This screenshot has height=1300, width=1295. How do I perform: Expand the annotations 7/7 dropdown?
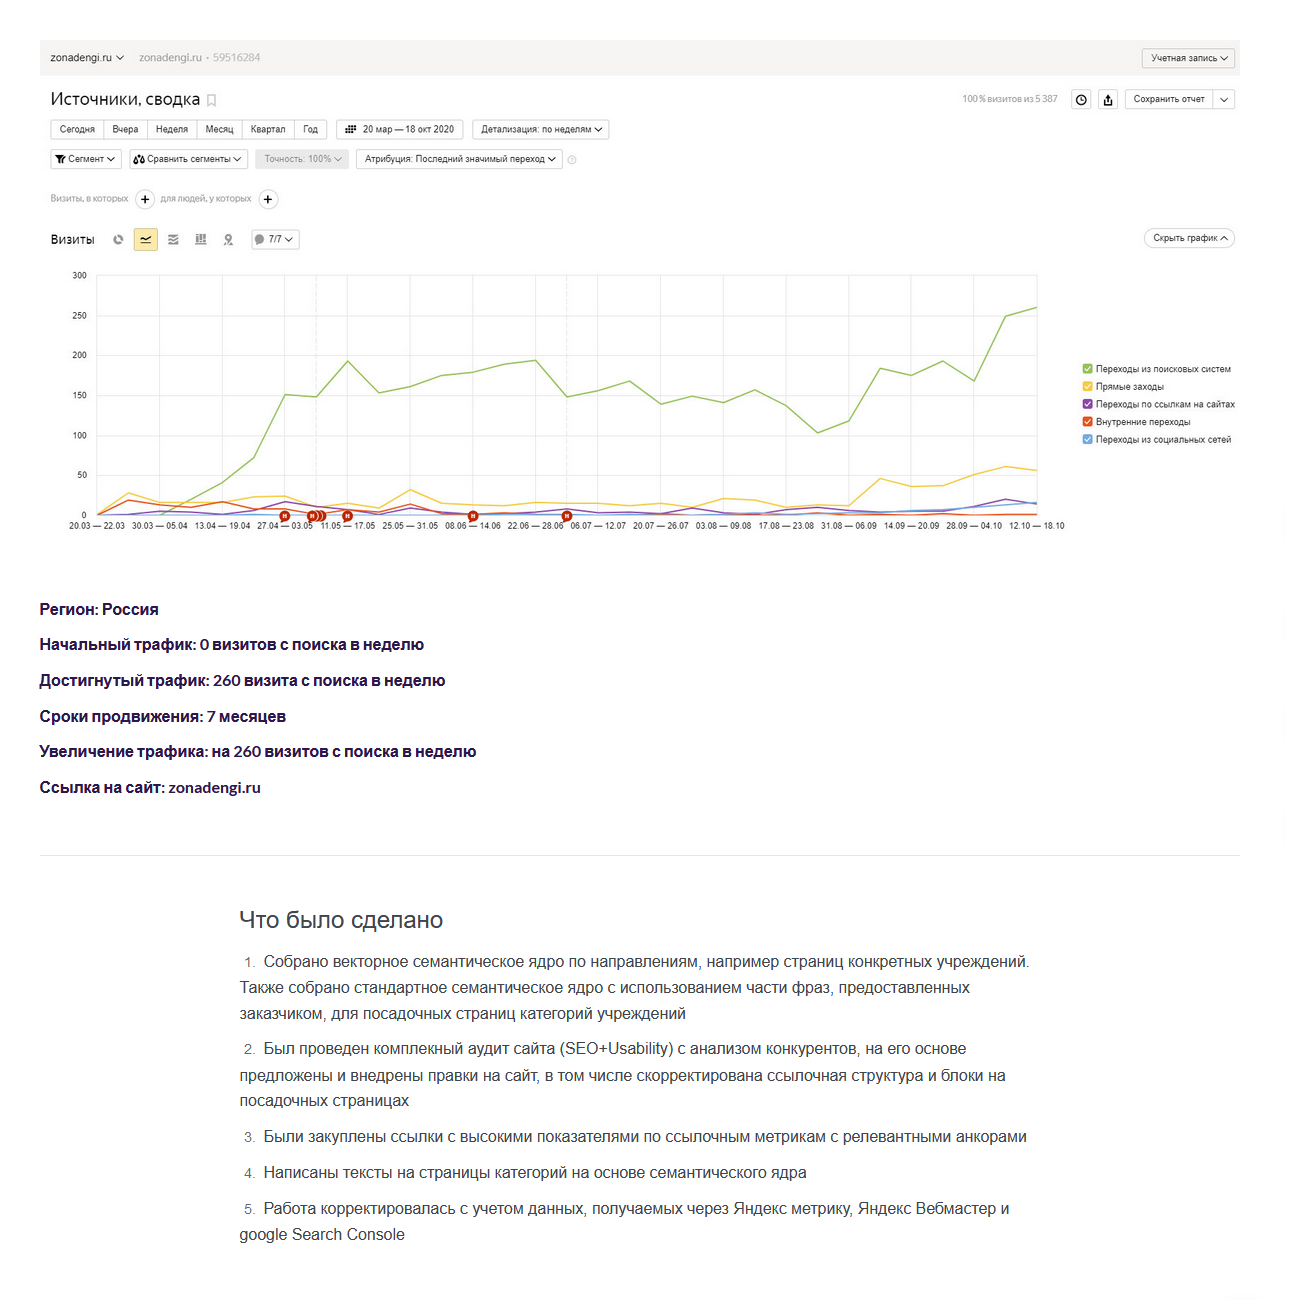[x=275, y=239]
